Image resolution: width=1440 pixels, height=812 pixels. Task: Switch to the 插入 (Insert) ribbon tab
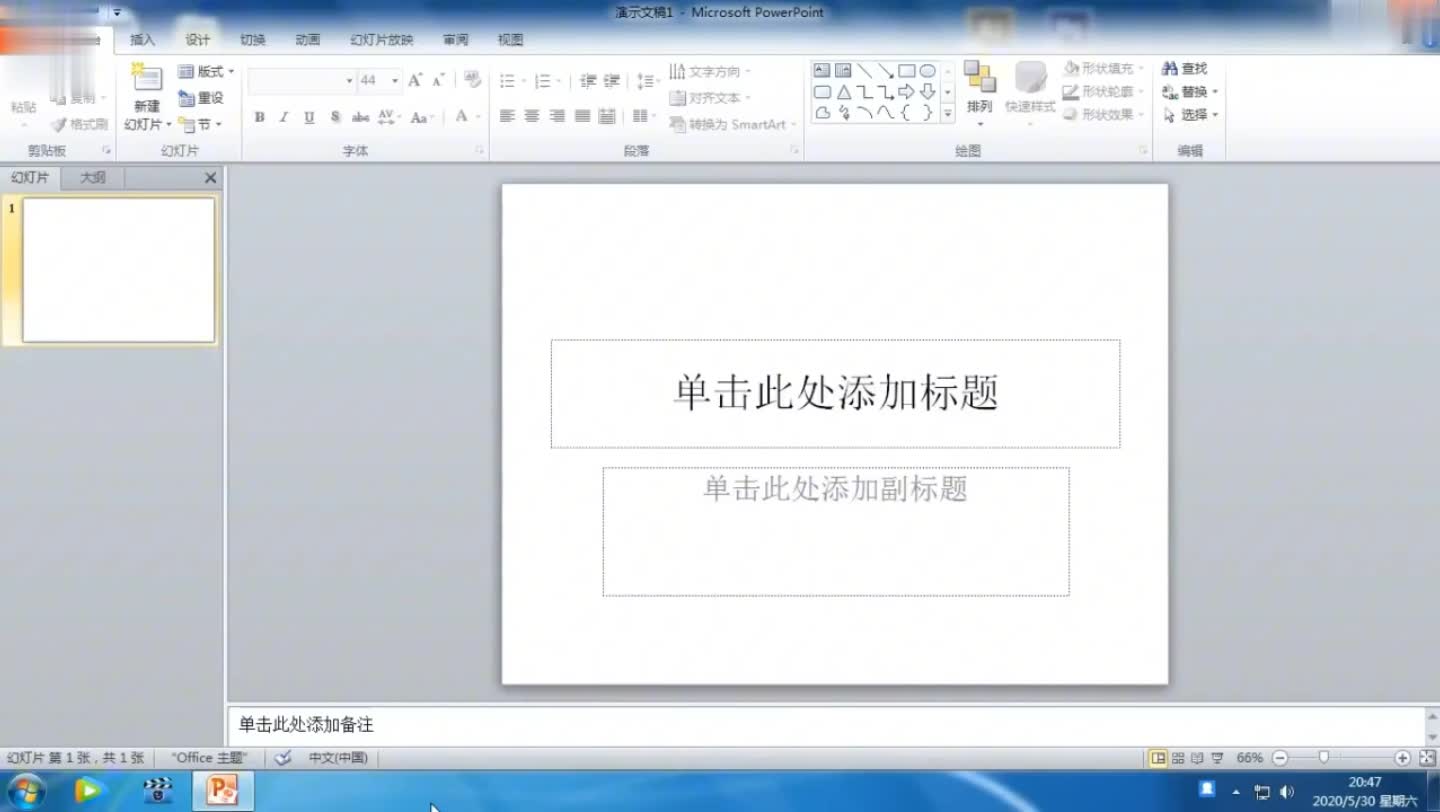[x=141, y=39]
